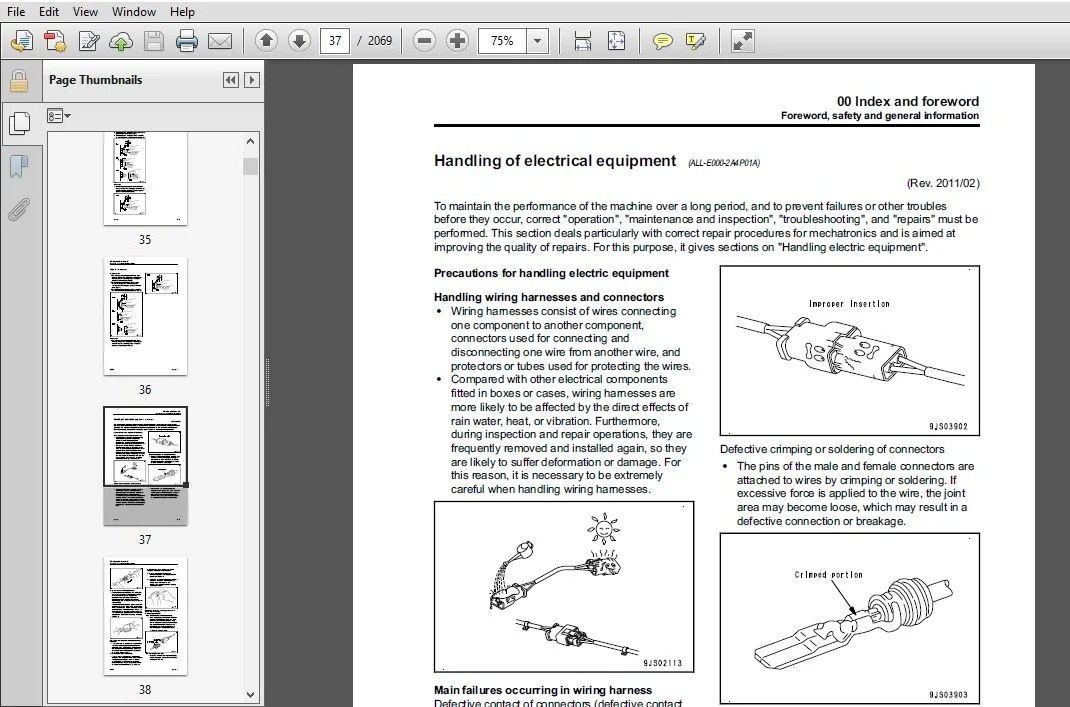Screen dimensions: 1070x707
Task: Click the zoom level field showing 75%
Action: click(502, 41)
